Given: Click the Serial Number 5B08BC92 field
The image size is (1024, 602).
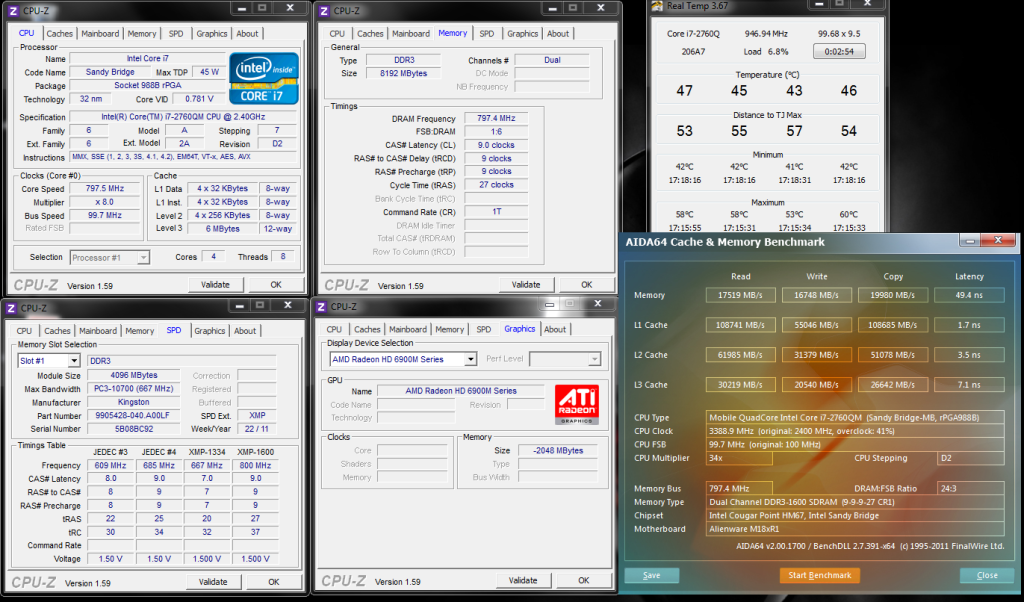Looking at the screenshot, I should click(x=133, y=429).
